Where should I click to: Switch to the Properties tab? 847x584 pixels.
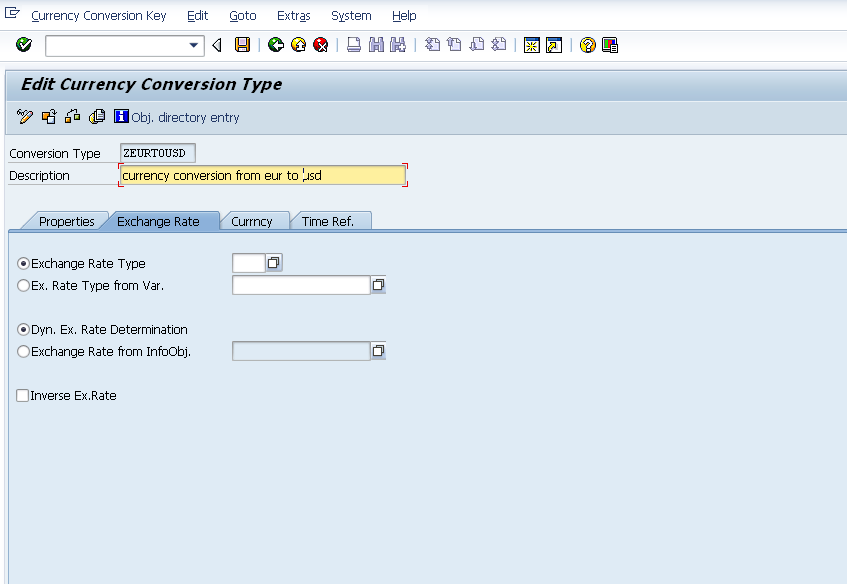click(x=66, y=221)
